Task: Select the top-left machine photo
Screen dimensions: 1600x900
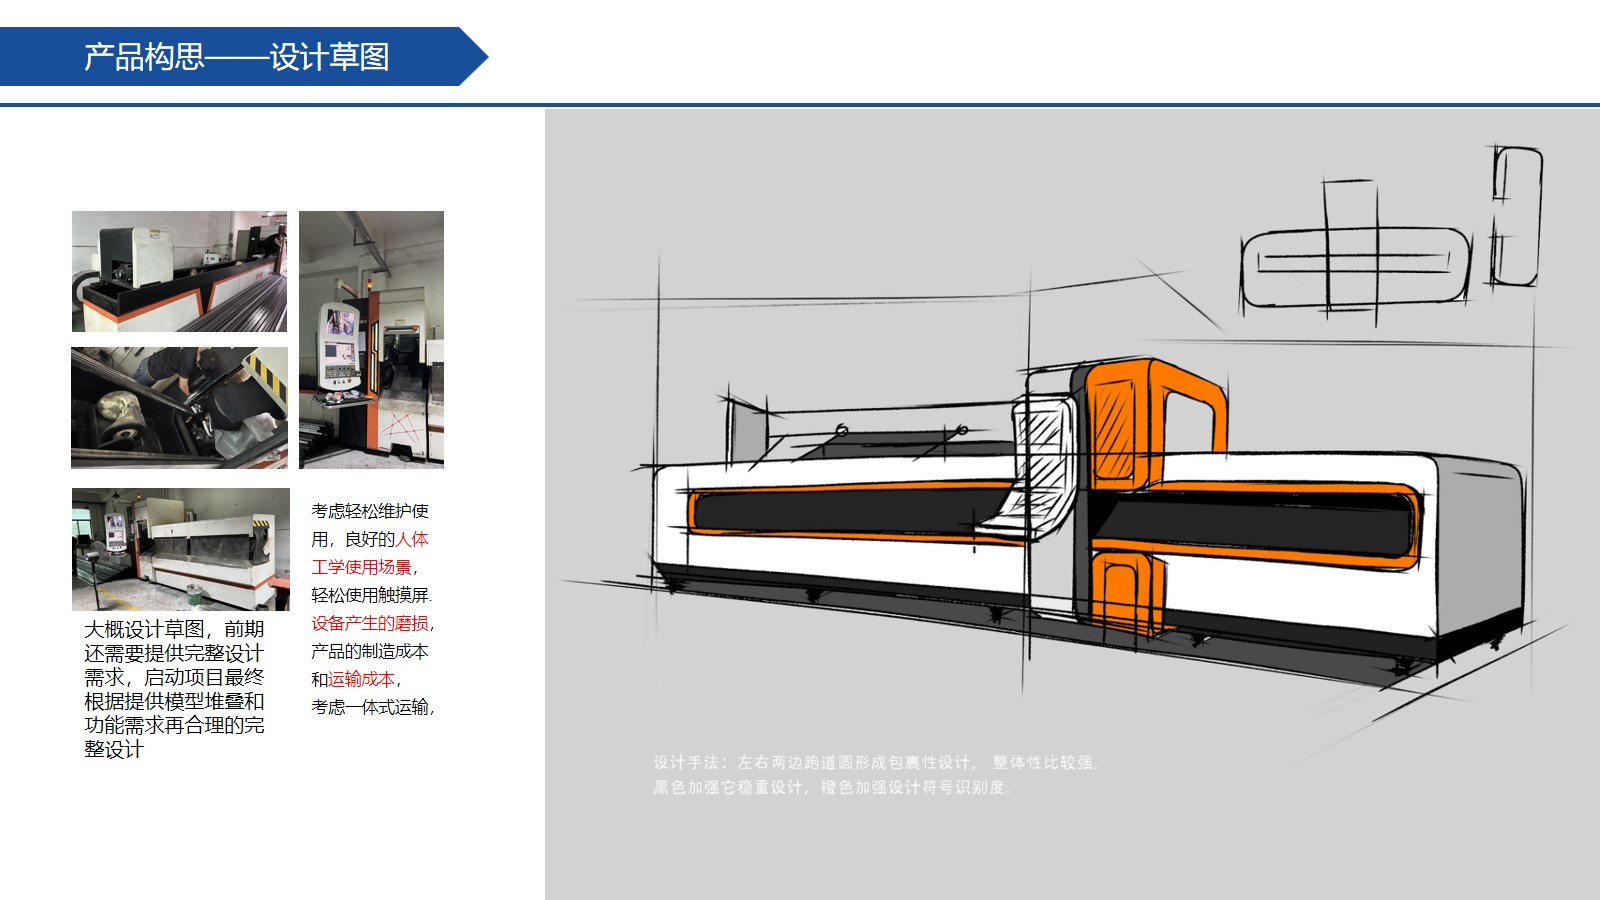Action: pyautogui.click(x=179, y=271)
